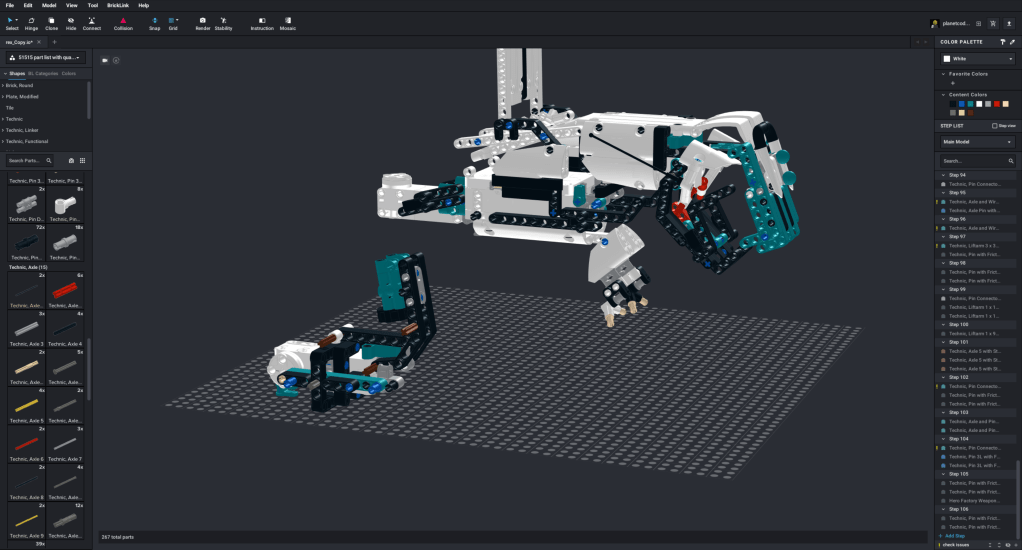Open Instruction maker
This screenshot has height=550, width=1022.
[262, 23]
